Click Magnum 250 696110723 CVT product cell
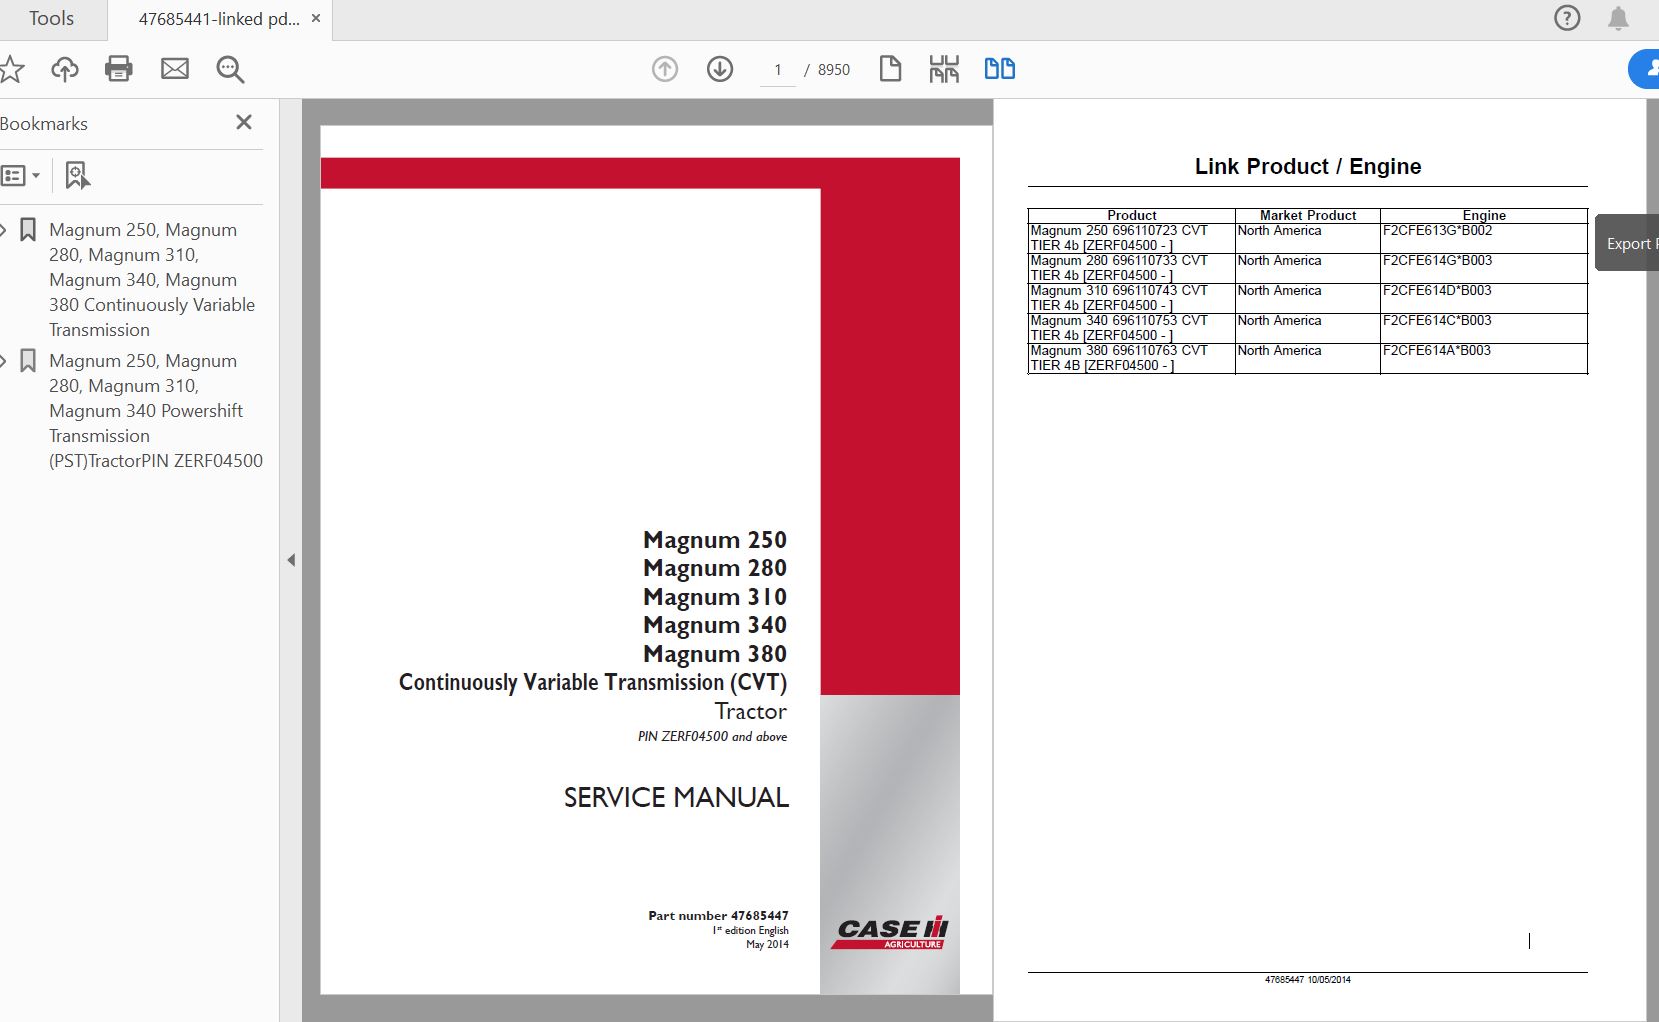The width and height of the screenshot is (1659, 1022). click(1131, 238)
